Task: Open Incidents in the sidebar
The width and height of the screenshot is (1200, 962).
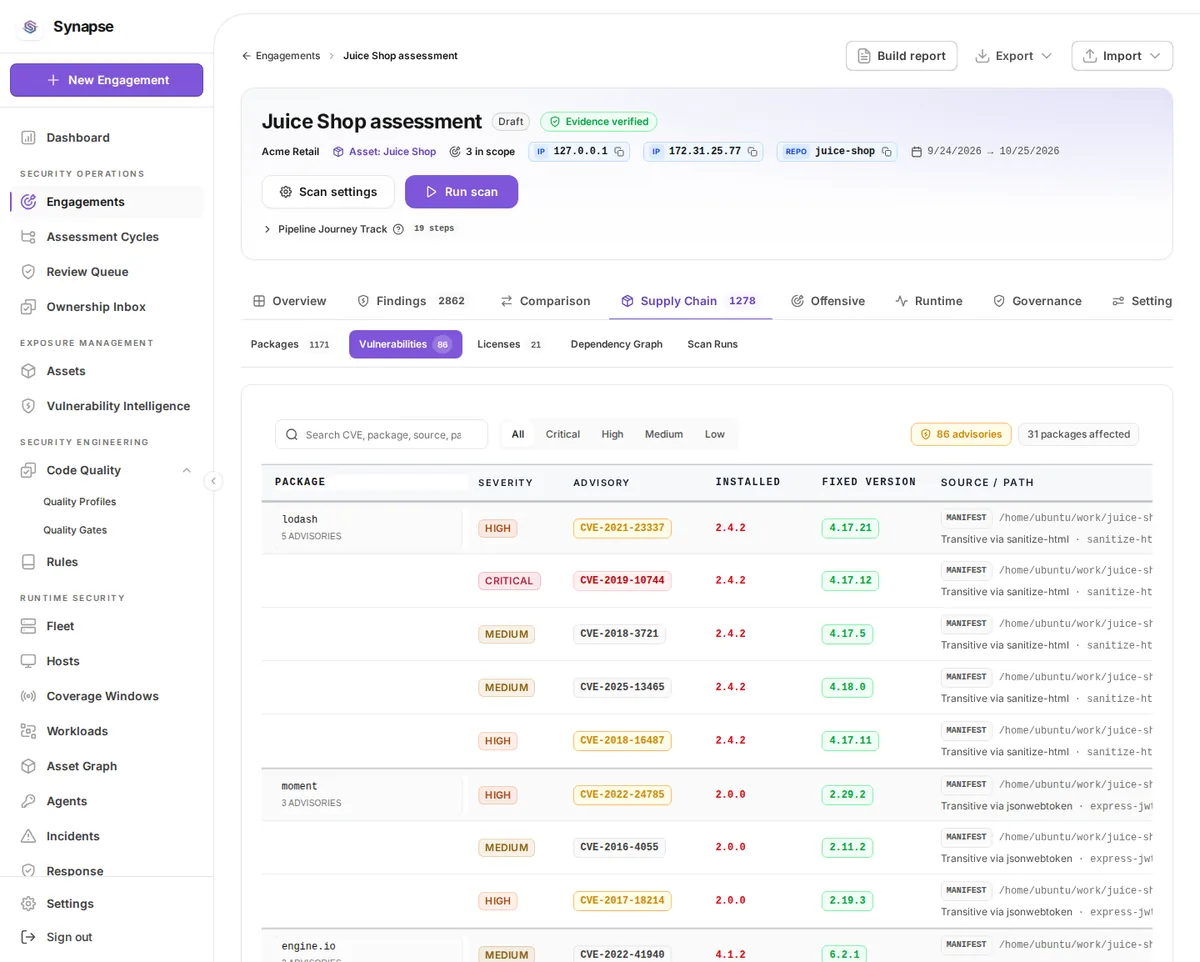Action: 106,835
